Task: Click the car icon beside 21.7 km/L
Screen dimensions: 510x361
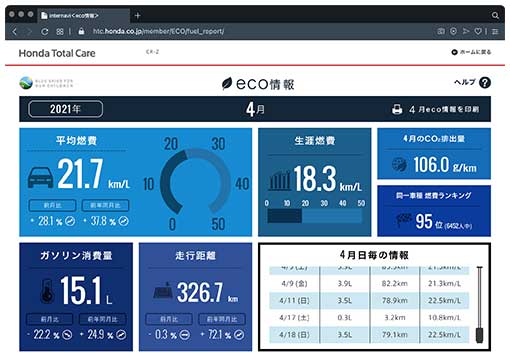Action: (x=40, y=177)
